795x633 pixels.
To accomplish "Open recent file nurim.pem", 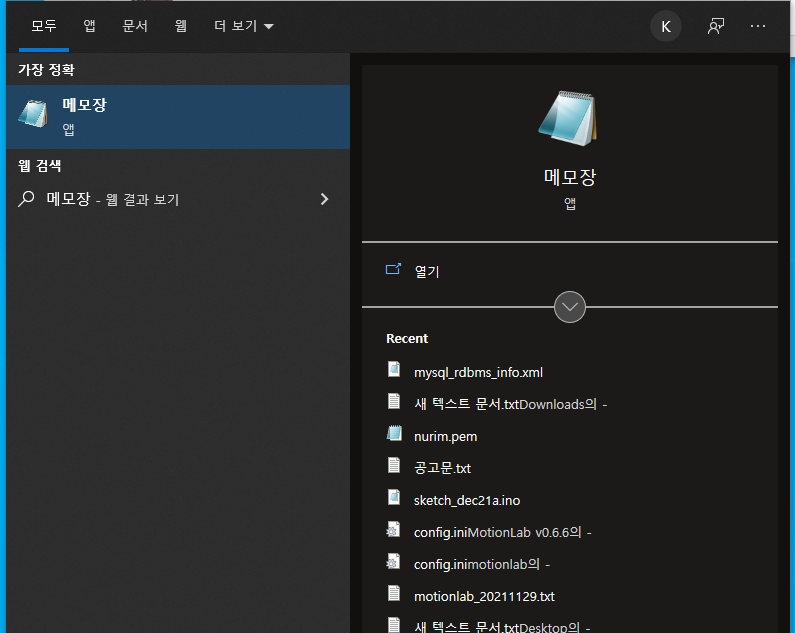I will [x=445, y=437].
